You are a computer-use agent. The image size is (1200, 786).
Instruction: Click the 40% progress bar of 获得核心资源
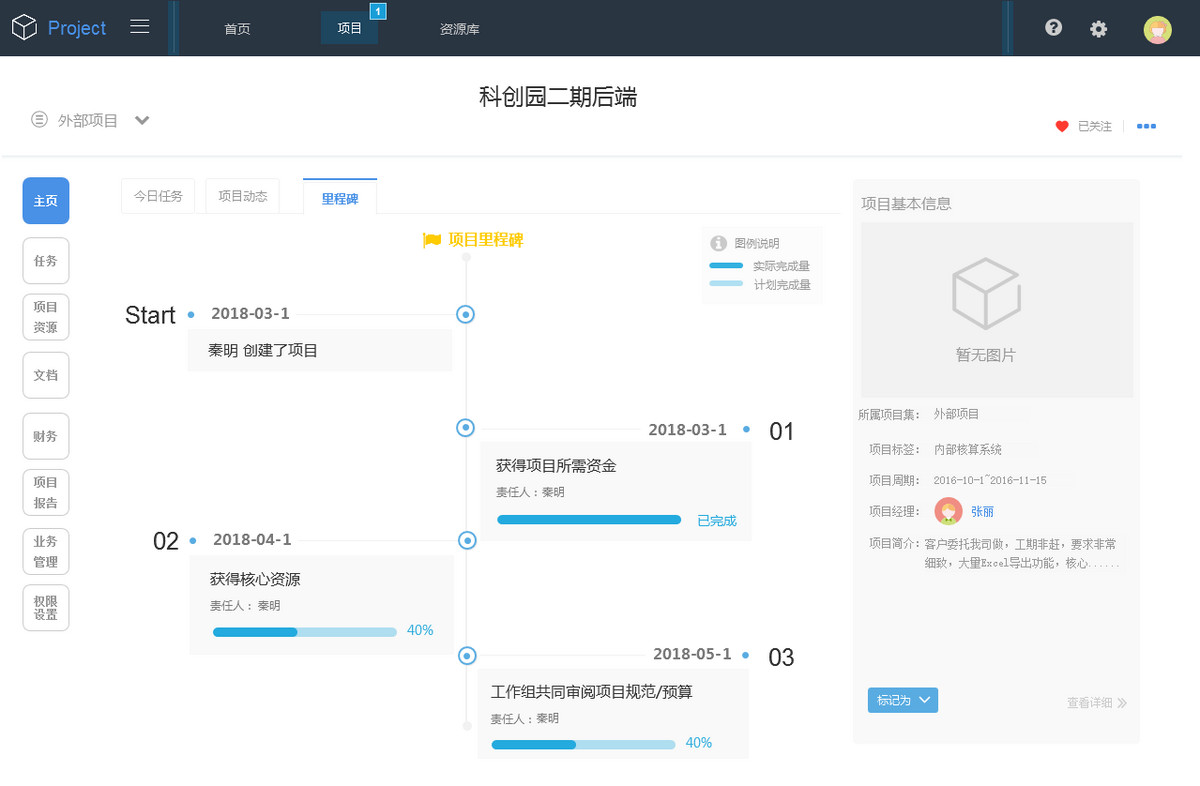pos(303,631)
